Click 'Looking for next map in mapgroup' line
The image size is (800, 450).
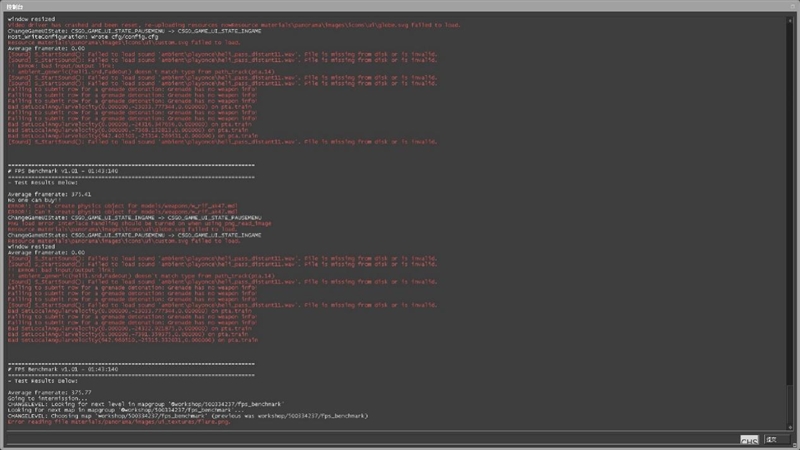(126, 410)
